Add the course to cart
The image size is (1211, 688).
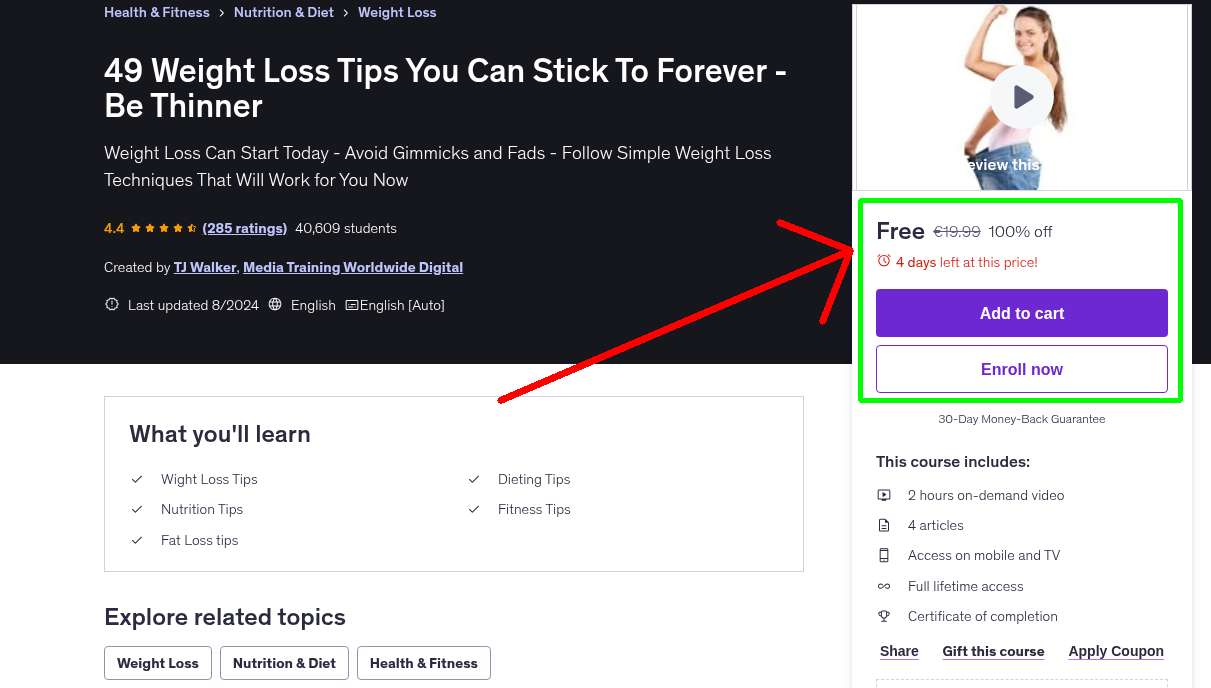coord(1022,313)
